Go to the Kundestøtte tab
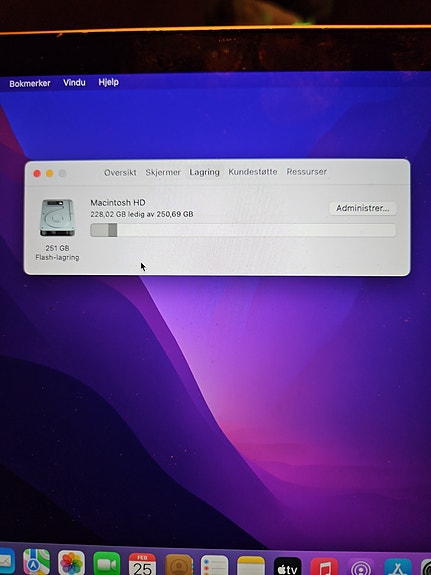 coord(253,172)
